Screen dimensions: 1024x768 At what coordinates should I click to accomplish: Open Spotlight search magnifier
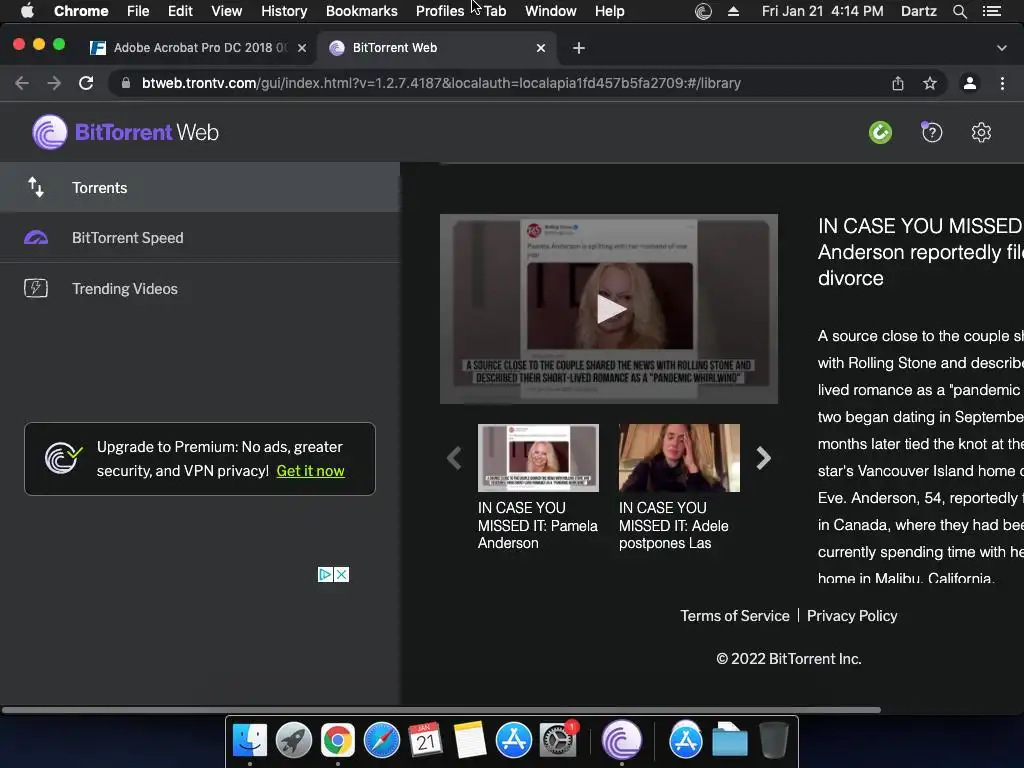tap(959, 11)
